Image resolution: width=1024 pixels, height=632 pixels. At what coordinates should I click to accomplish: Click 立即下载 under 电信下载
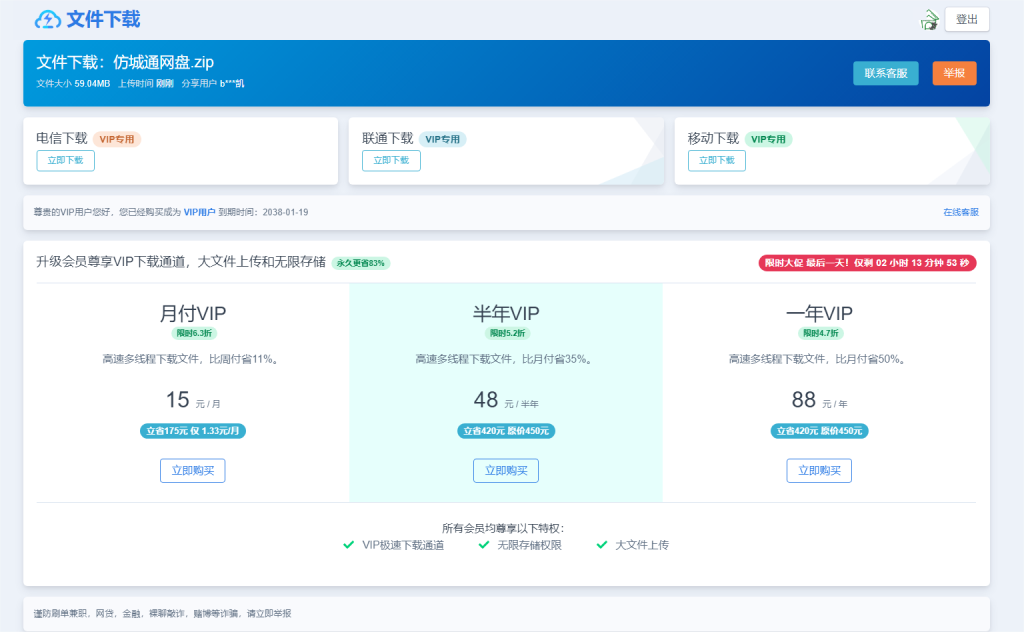click(65, 160)
